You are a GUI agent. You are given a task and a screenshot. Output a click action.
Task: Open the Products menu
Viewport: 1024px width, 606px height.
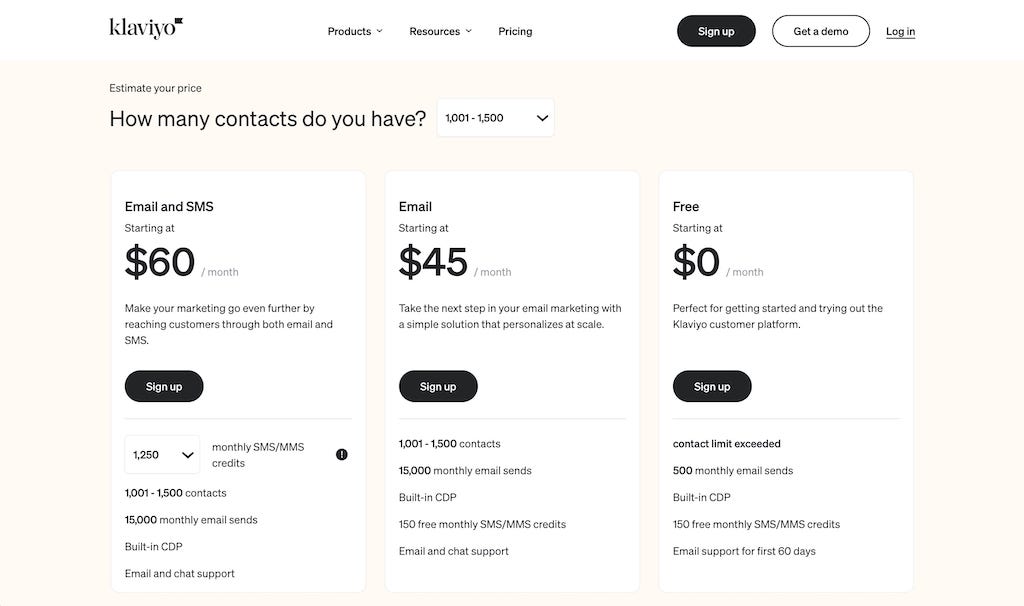pyautogui.click(x=349, y=31)
